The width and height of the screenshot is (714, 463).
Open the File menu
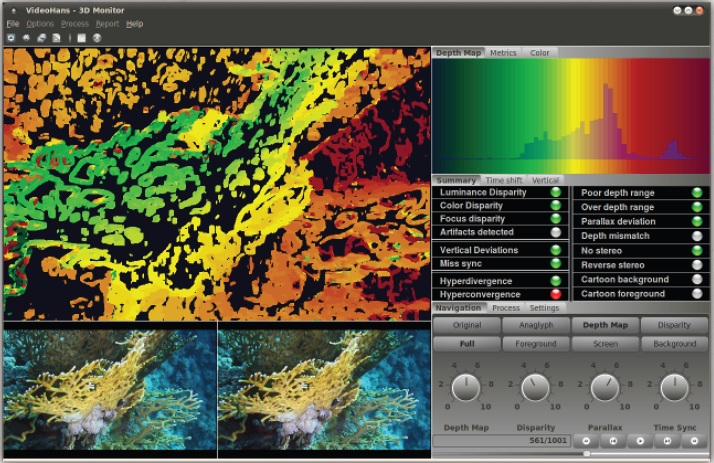13,24
